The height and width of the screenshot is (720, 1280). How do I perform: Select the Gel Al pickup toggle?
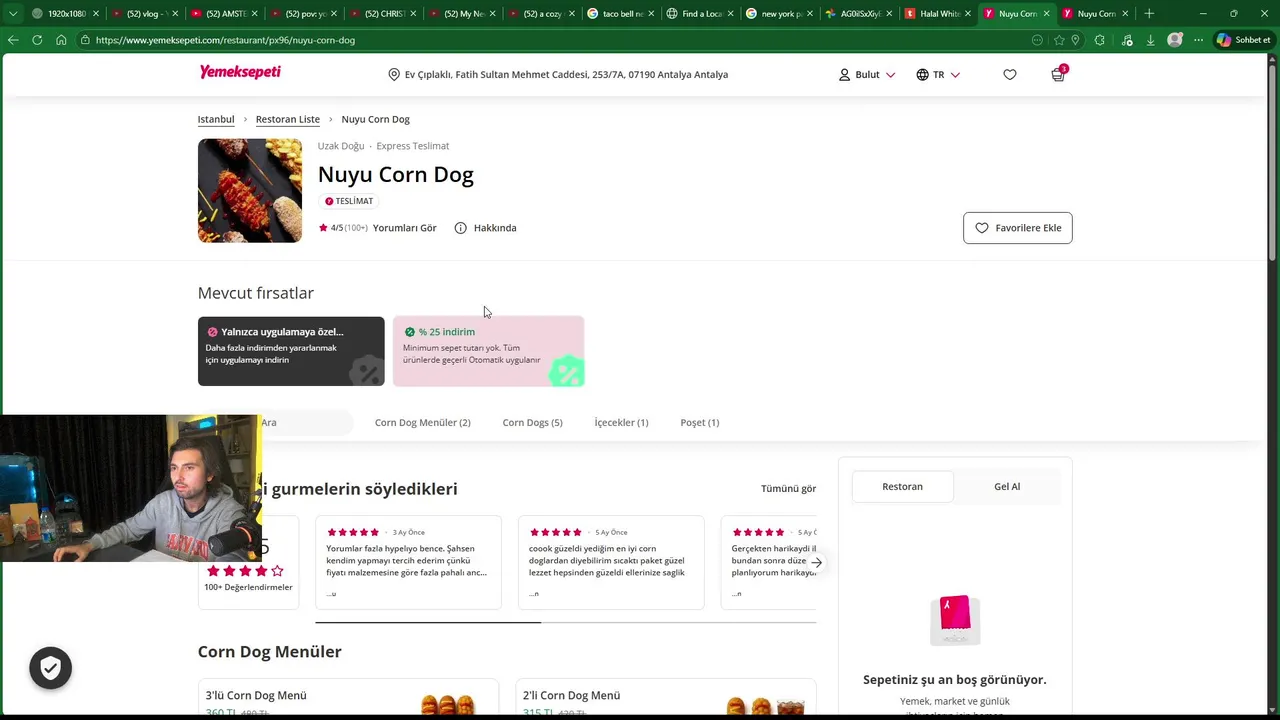click(1007, 486)
